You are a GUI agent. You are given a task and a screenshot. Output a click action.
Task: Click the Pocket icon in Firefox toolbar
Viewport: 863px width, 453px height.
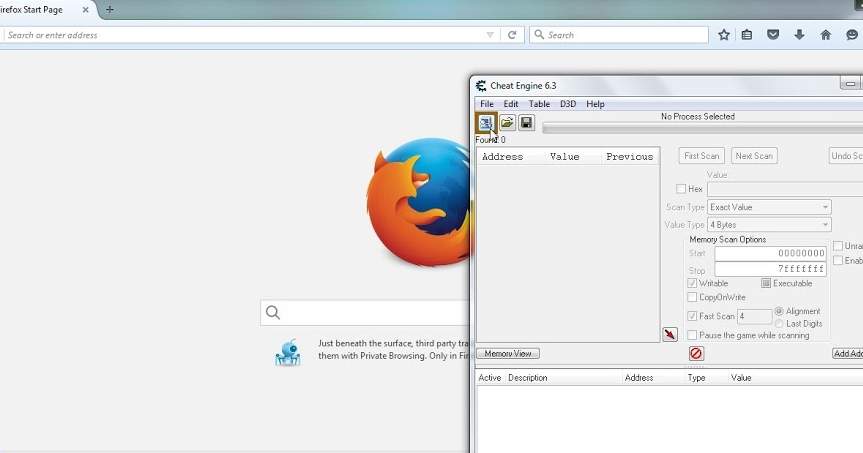pyautogui.click(x=773, y=35)
